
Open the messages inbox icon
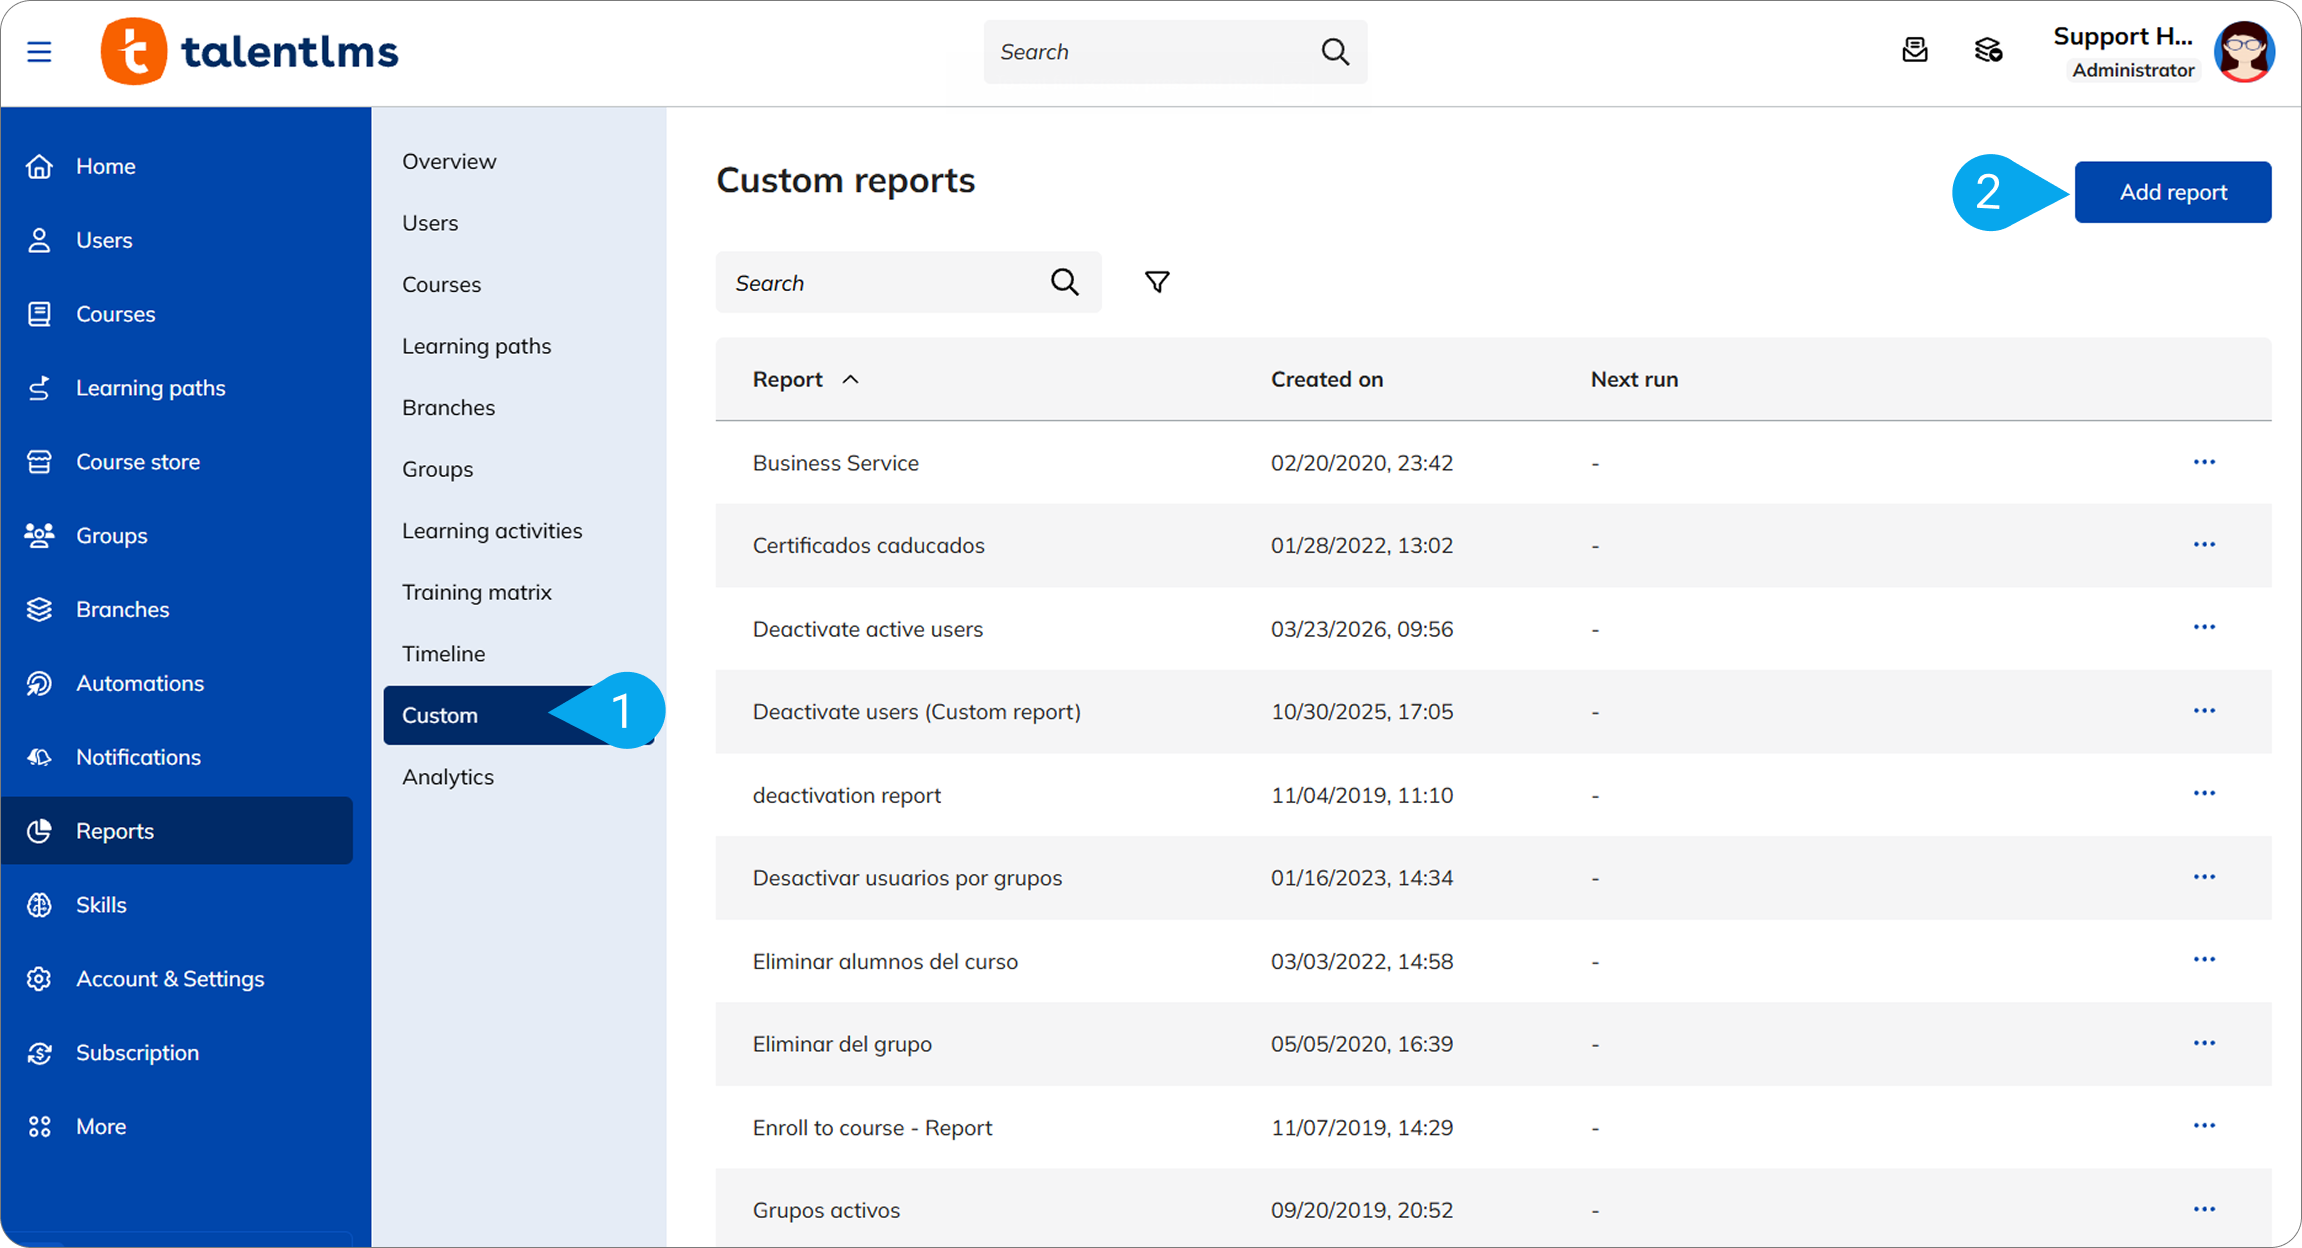1914,50
